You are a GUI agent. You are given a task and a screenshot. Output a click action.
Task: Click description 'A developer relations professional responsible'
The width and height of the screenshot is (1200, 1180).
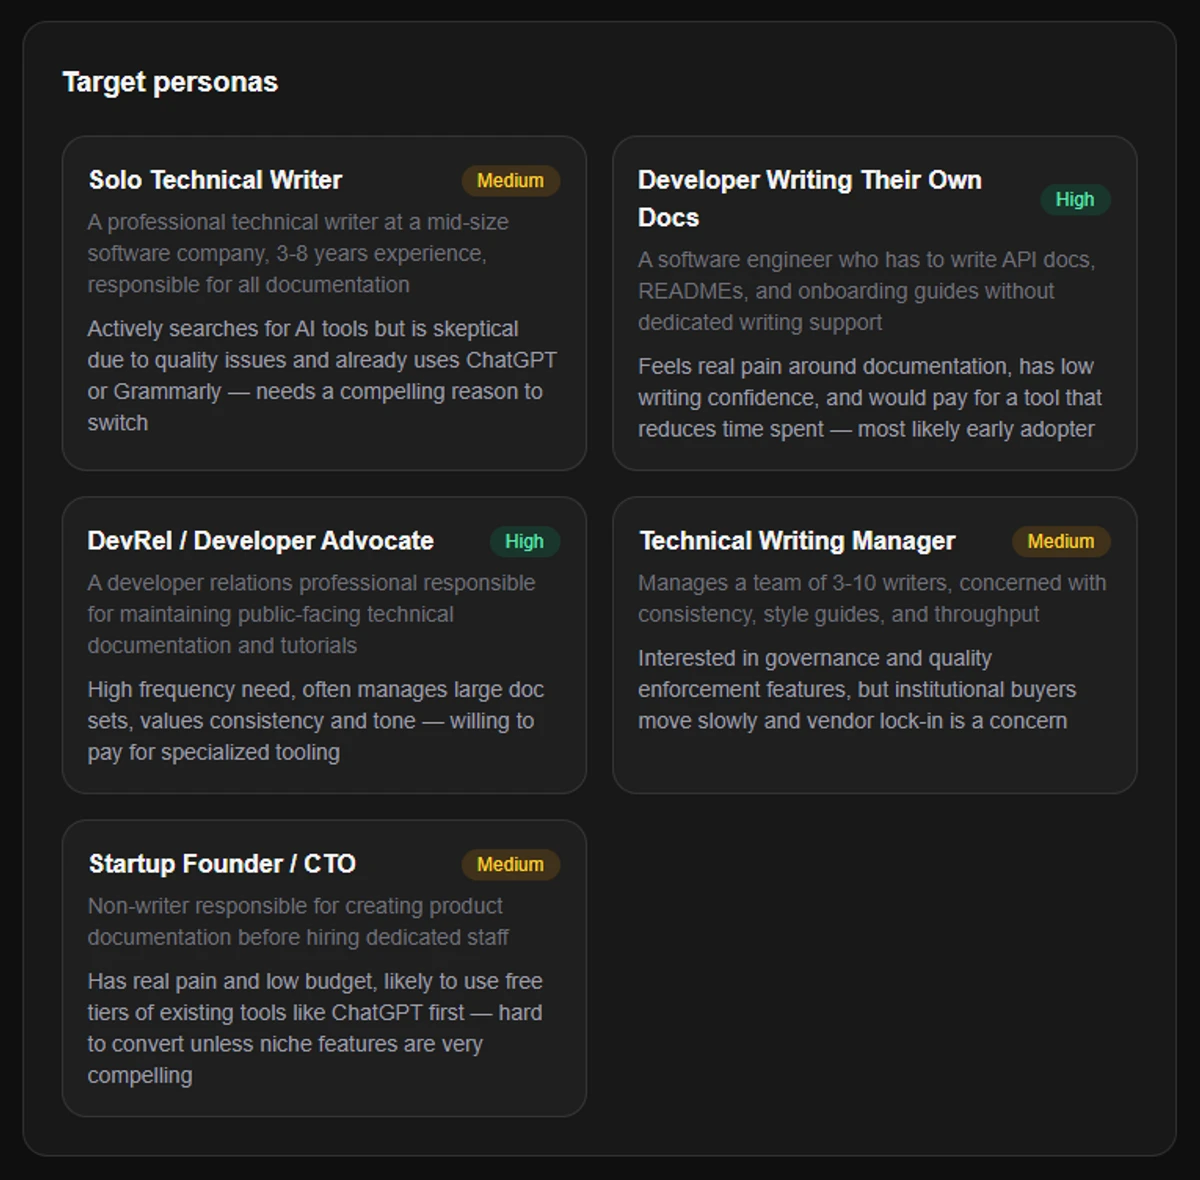tap(311, 614)
